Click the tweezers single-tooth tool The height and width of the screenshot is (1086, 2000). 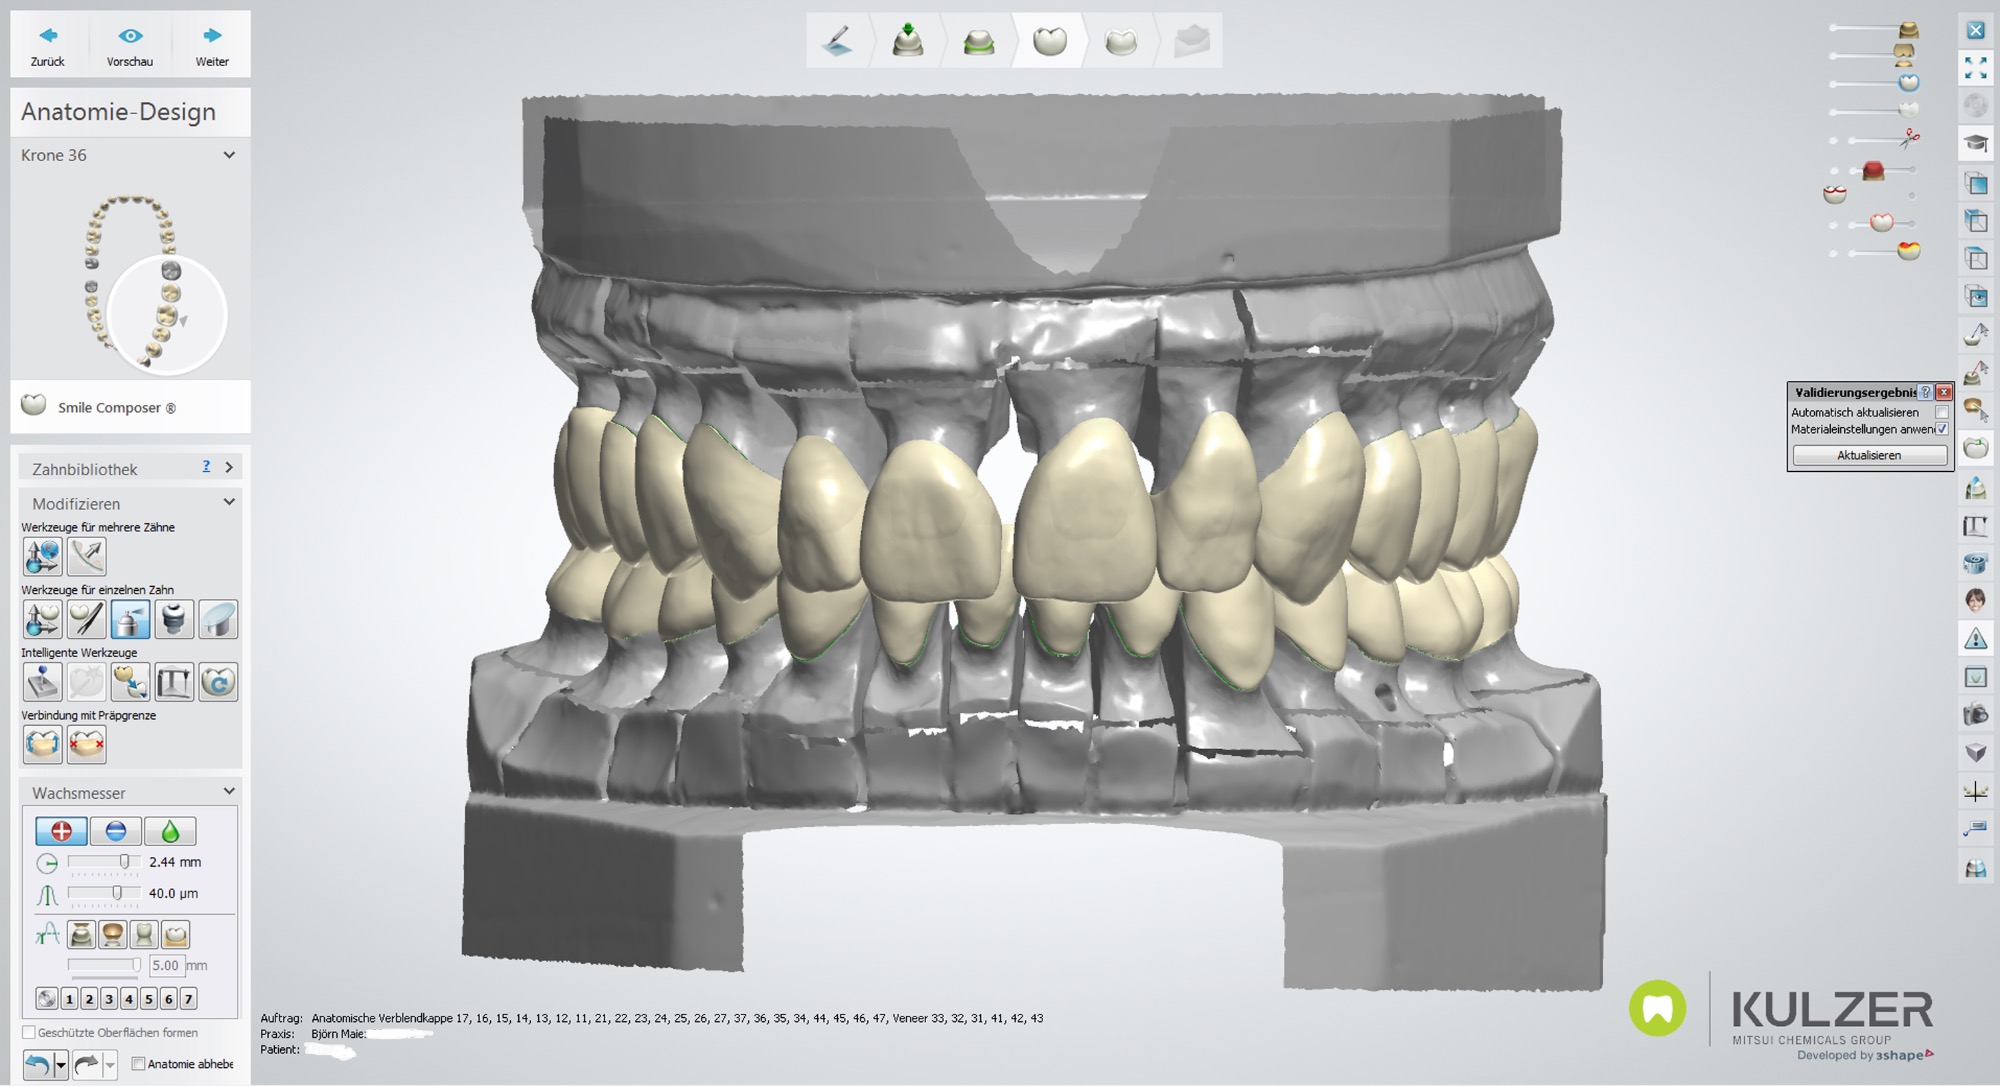86,620
